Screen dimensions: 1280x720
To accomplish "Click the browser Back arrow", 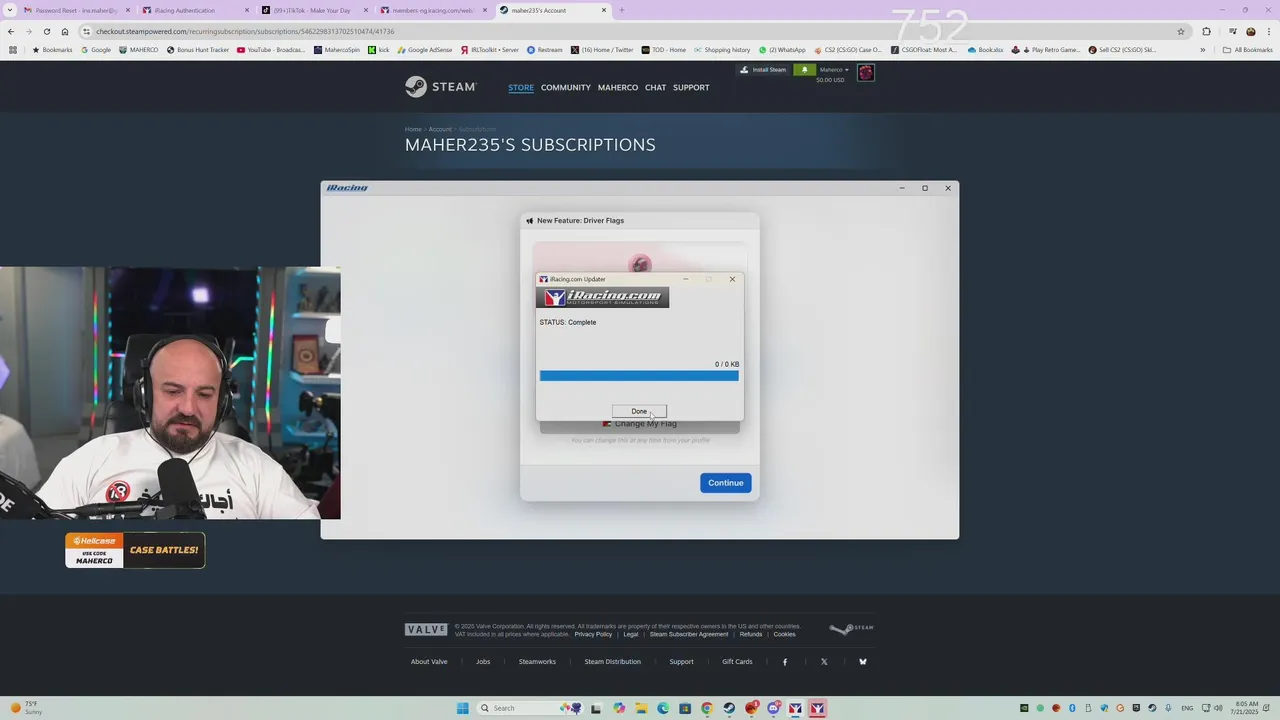I will (x=11, y=31).
